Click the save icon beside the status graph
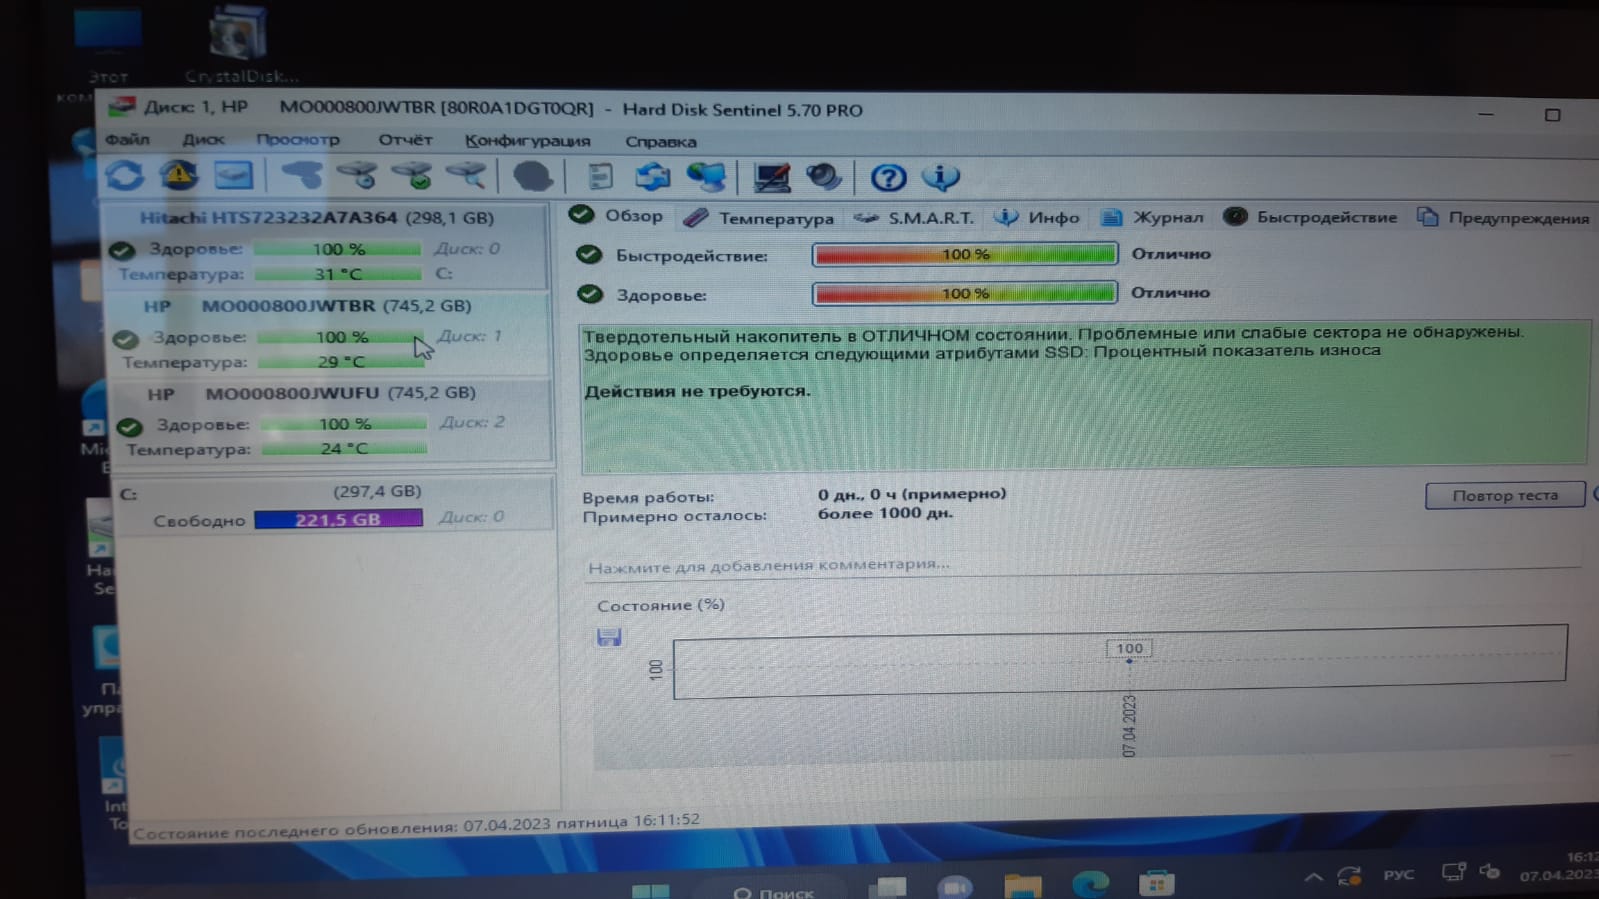Screen dimensions: 1599x899 coord(609,637)
